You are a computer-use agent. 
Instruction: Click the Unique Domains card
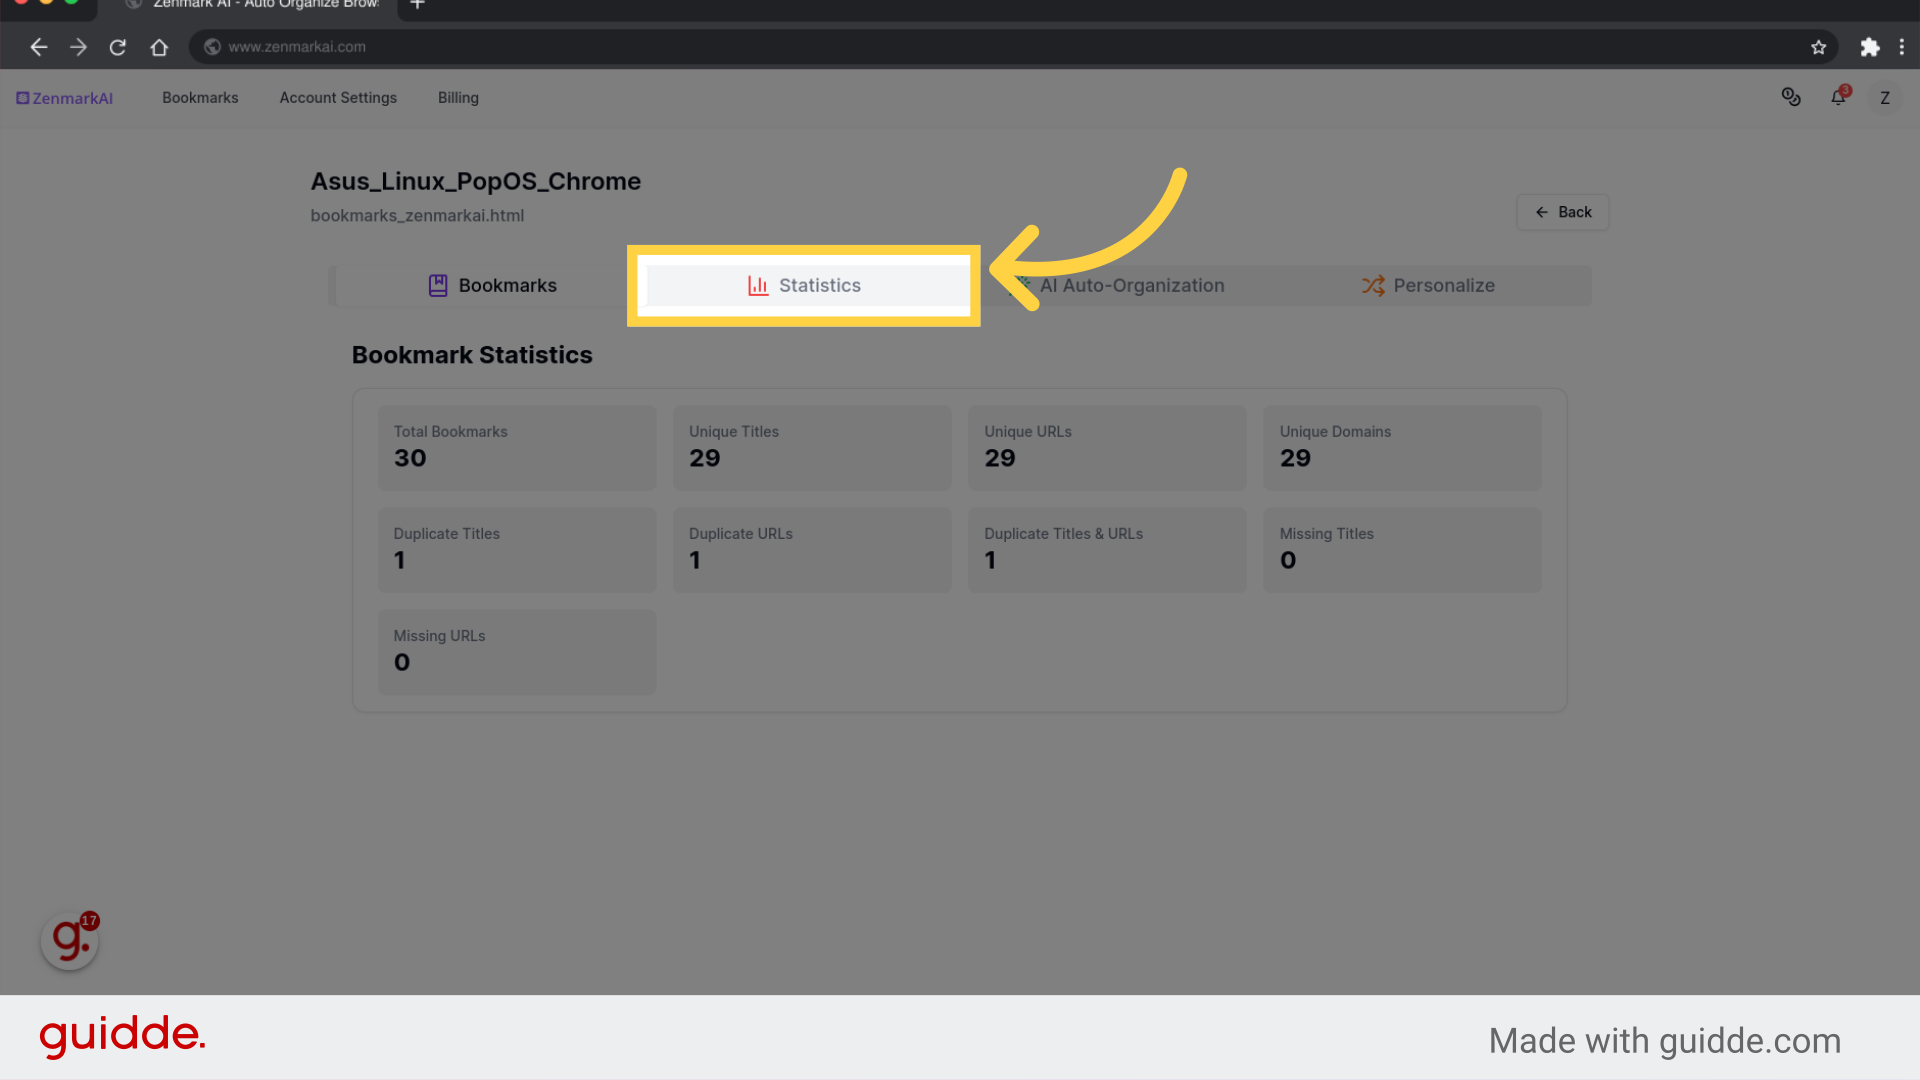pyautogui.click(x=1402, y=448)
